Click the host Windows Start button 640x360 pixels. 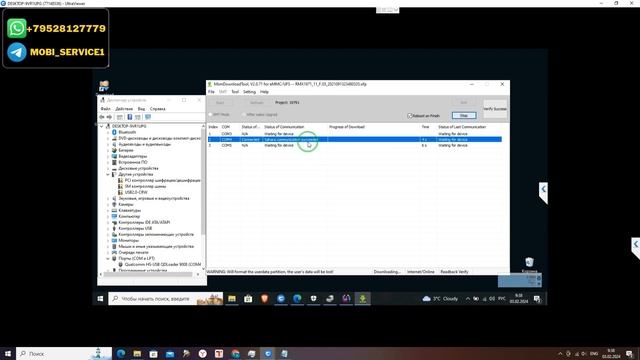tap(8, 353)
